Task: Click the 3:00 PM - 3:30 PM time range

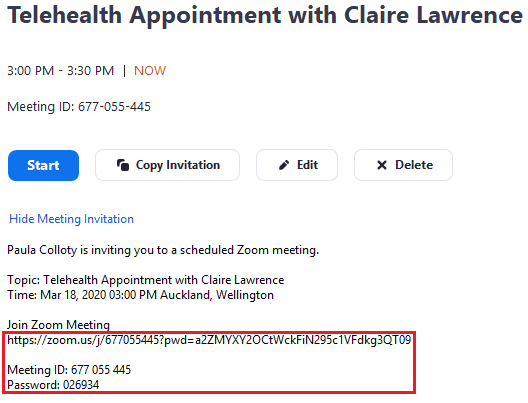Action: (x=61, y=71)
